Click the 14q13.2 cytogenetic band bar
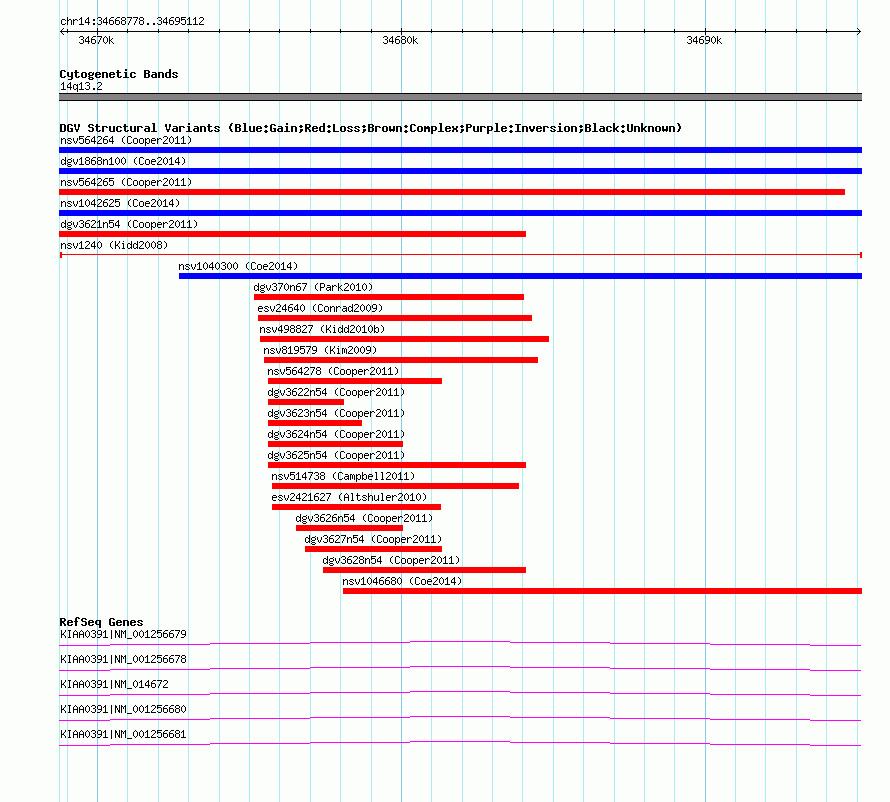The width and height of the screenshot is (890, 802). pyautogui.click(x=460, y=97)
